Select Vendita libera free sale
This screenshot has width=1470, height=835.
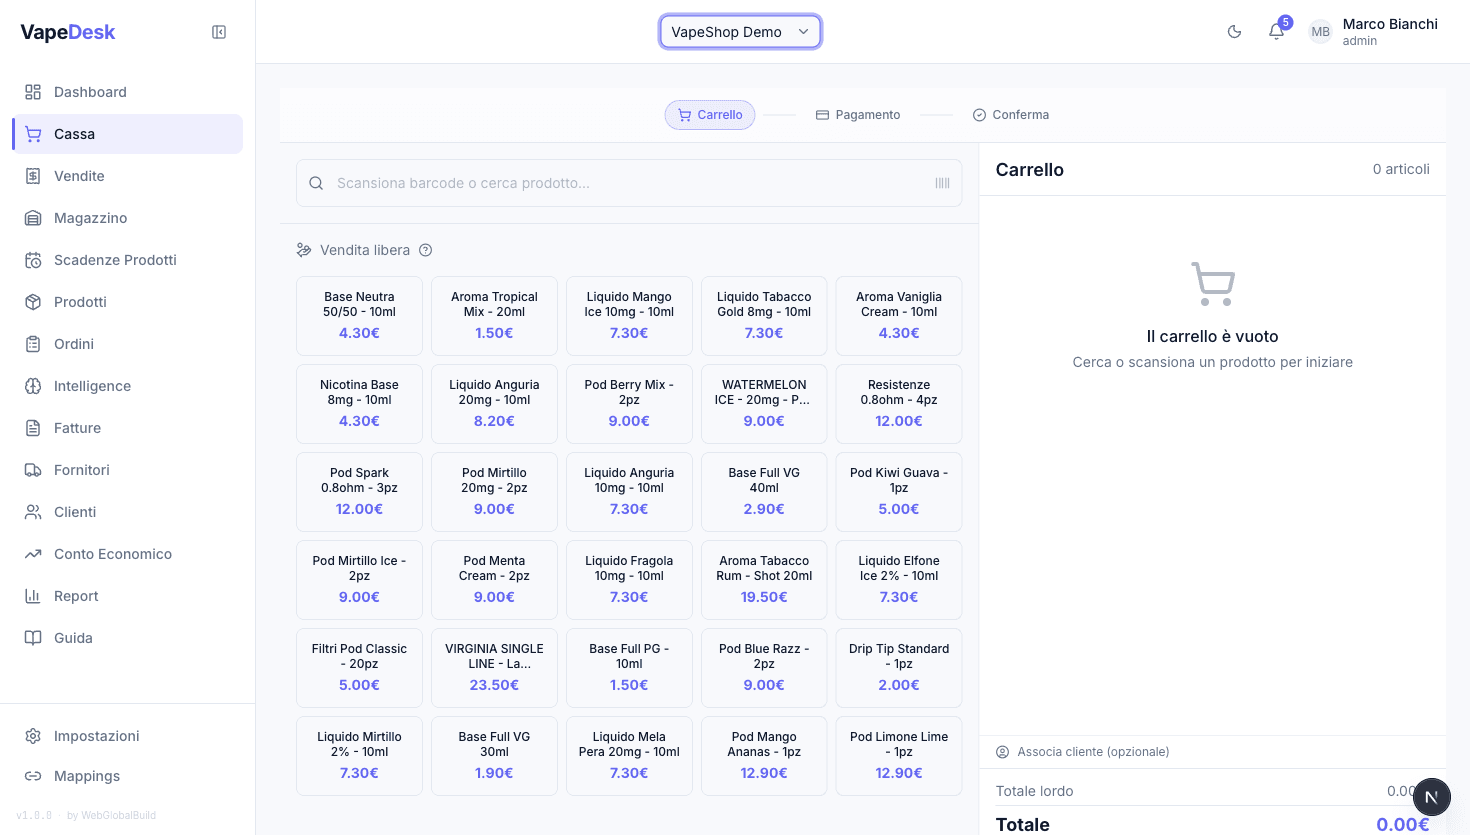pos(364,250)
